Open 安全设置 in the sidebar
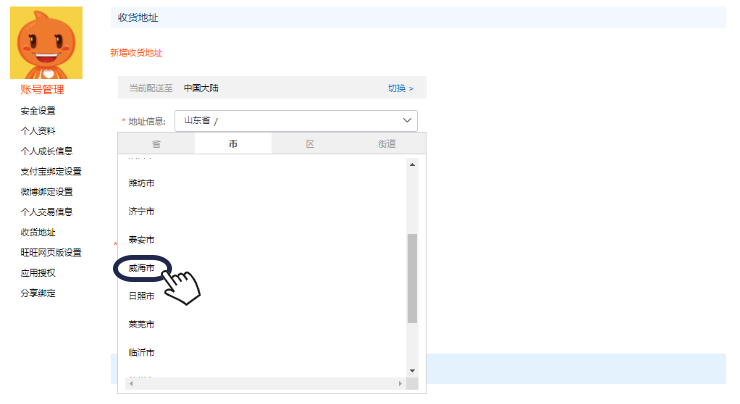 point(38,111)
